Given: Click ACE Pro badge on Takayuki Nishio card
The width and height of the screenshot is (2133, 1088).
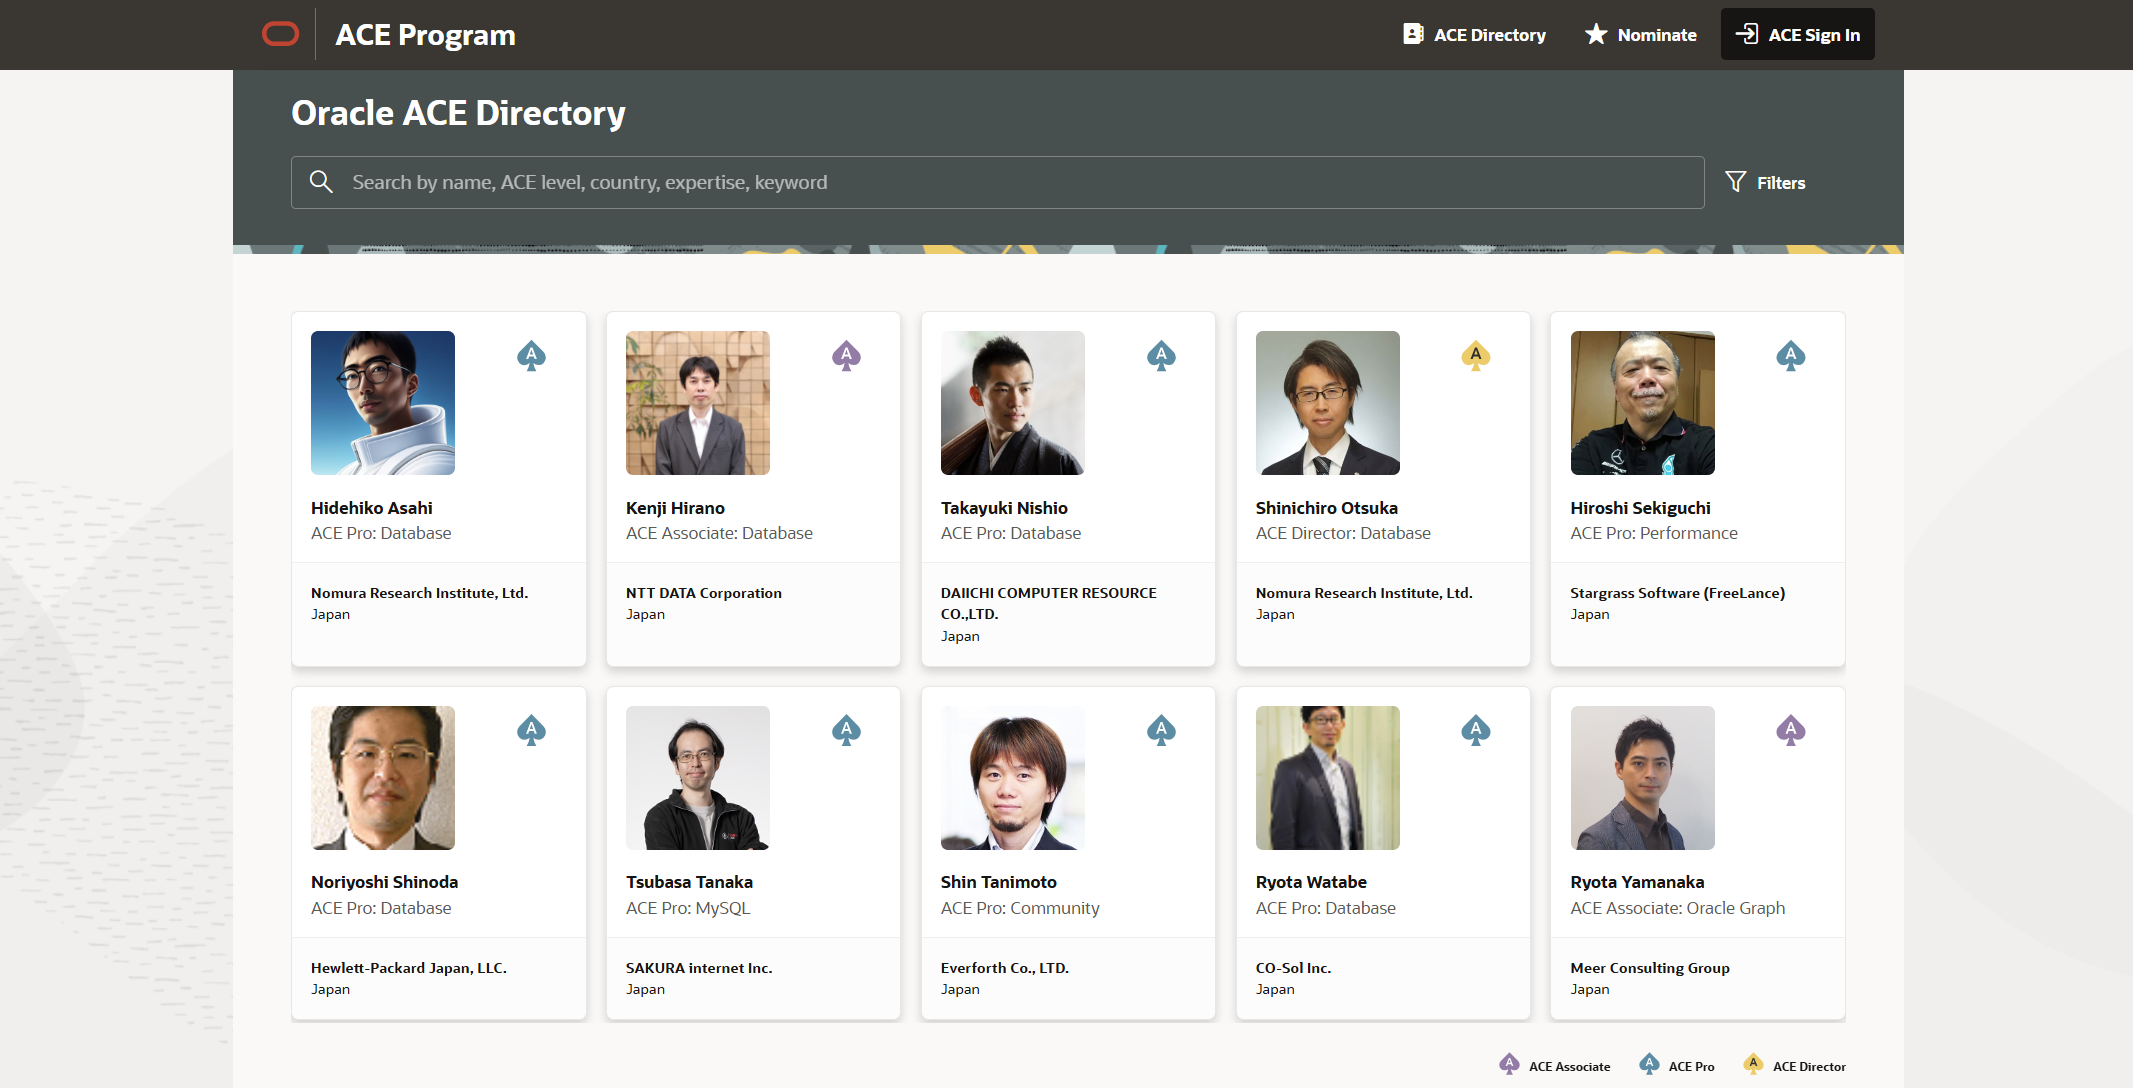Looking at the screenshot, I should coord(1161,356).
